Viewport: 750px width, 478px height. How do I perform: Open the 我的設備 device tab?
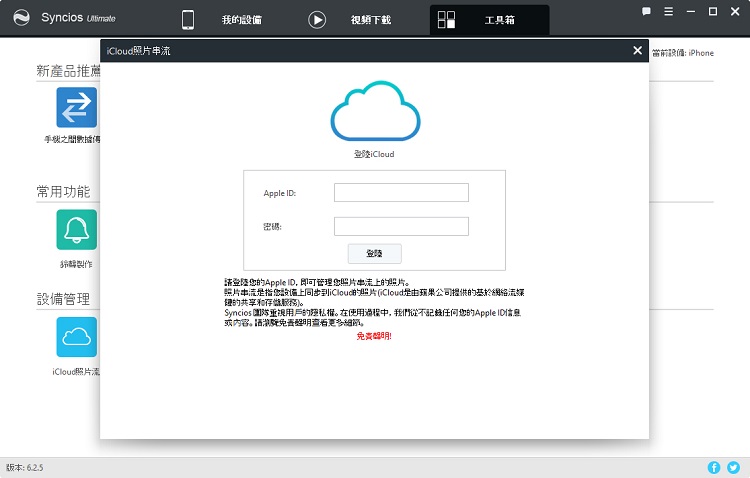242,20
